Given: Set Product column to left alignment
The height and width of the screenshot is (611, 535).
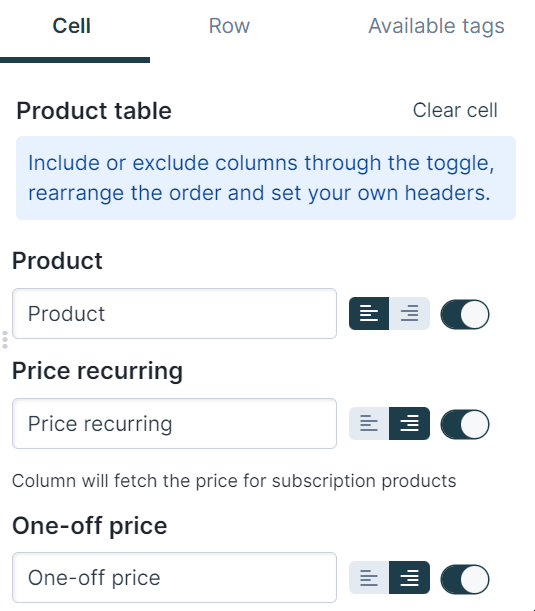Looking at the screenshot, I should coord(369,314).
